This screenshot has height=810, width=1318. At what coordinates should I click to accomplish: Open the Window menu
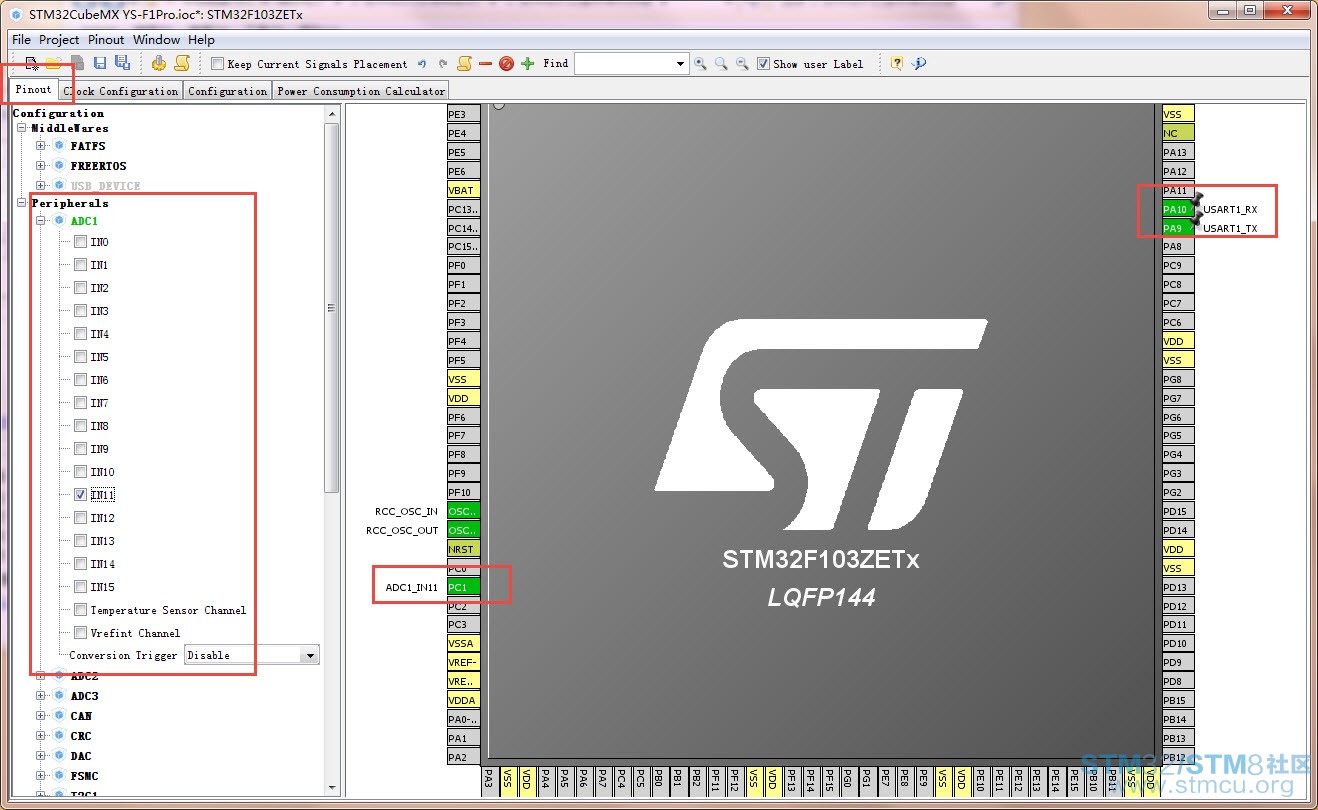(x=157, y=40)
